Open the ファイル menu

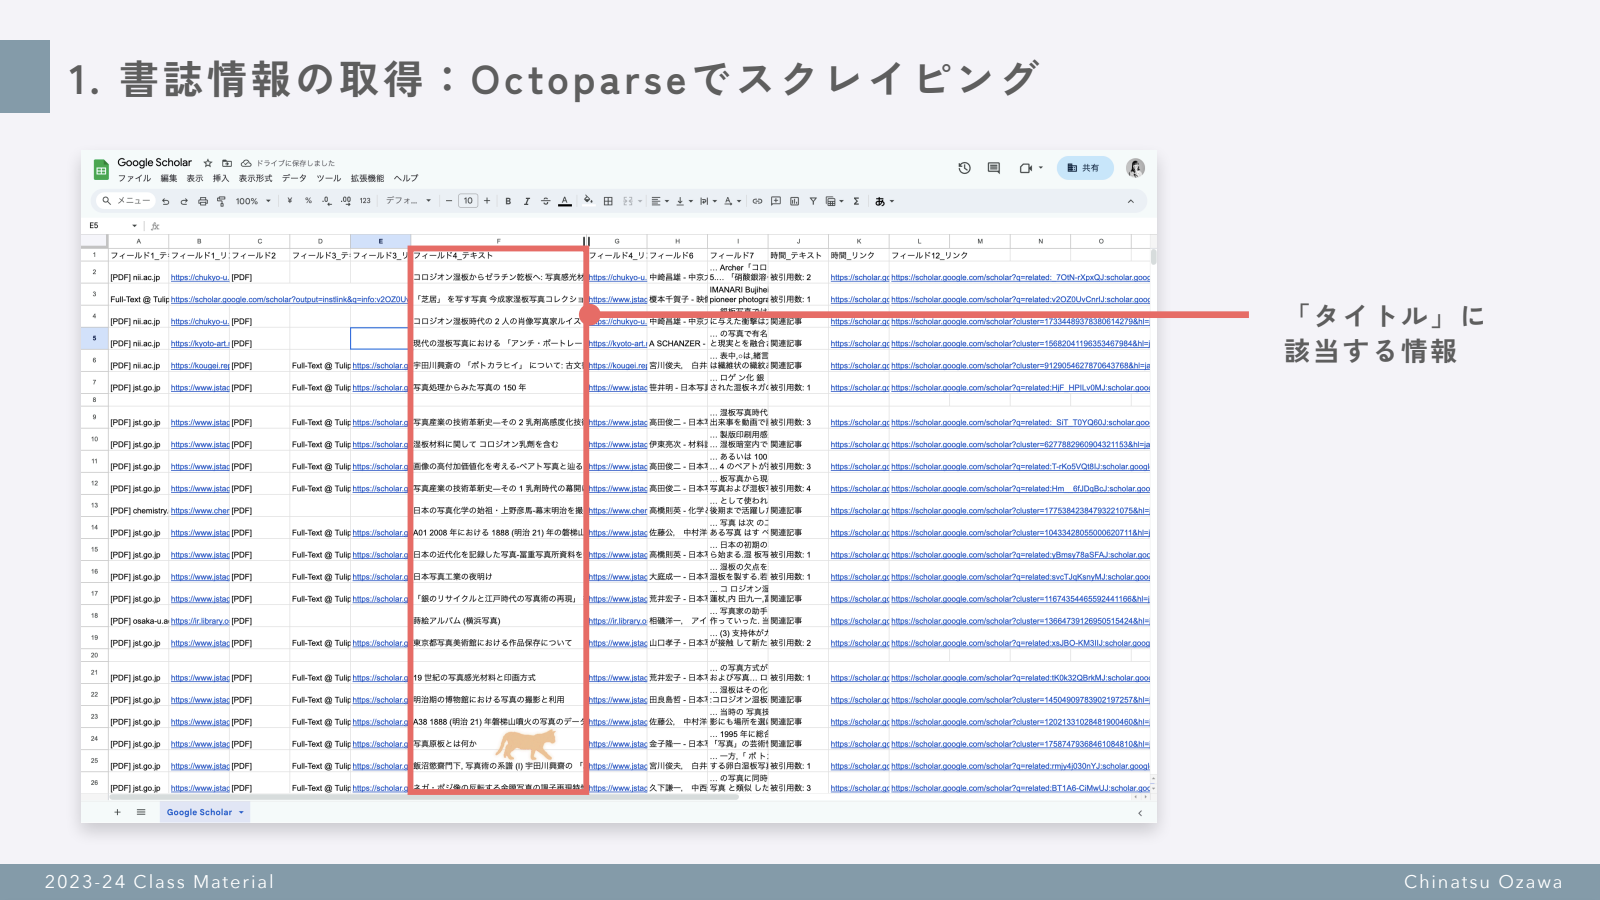(x=135, y=179)
